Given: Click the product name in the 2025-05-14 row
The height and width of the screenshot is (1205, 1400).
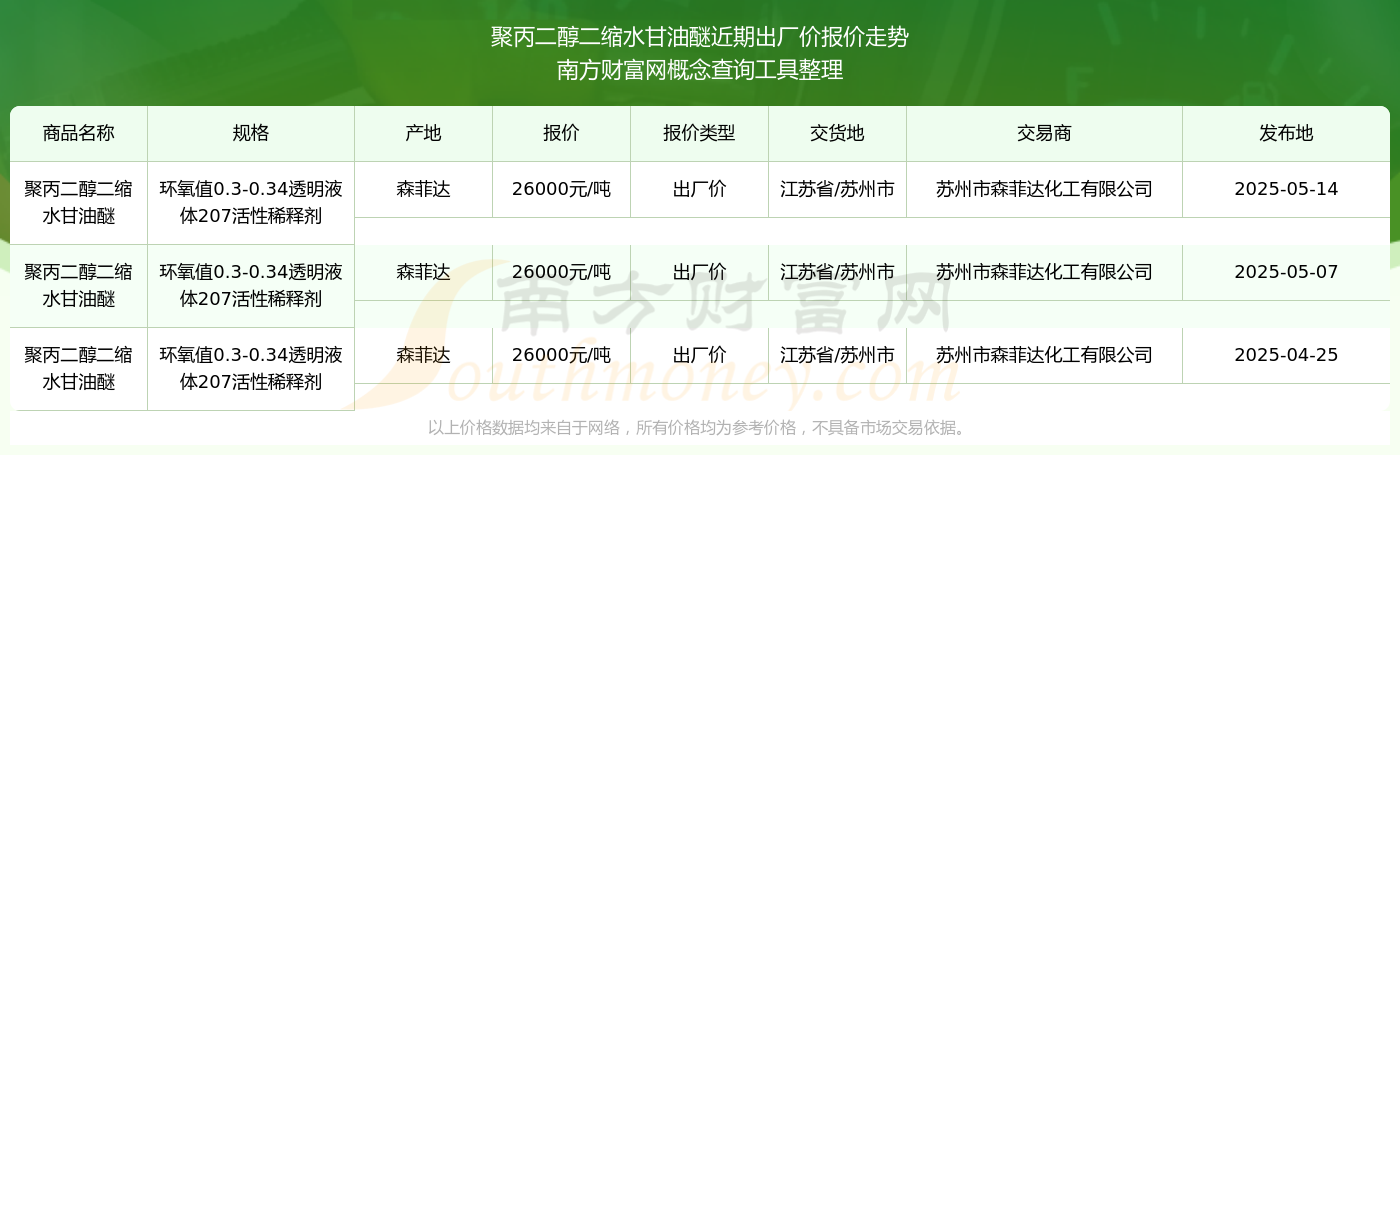Looking at the screenshot, I should tap(79, 203).
